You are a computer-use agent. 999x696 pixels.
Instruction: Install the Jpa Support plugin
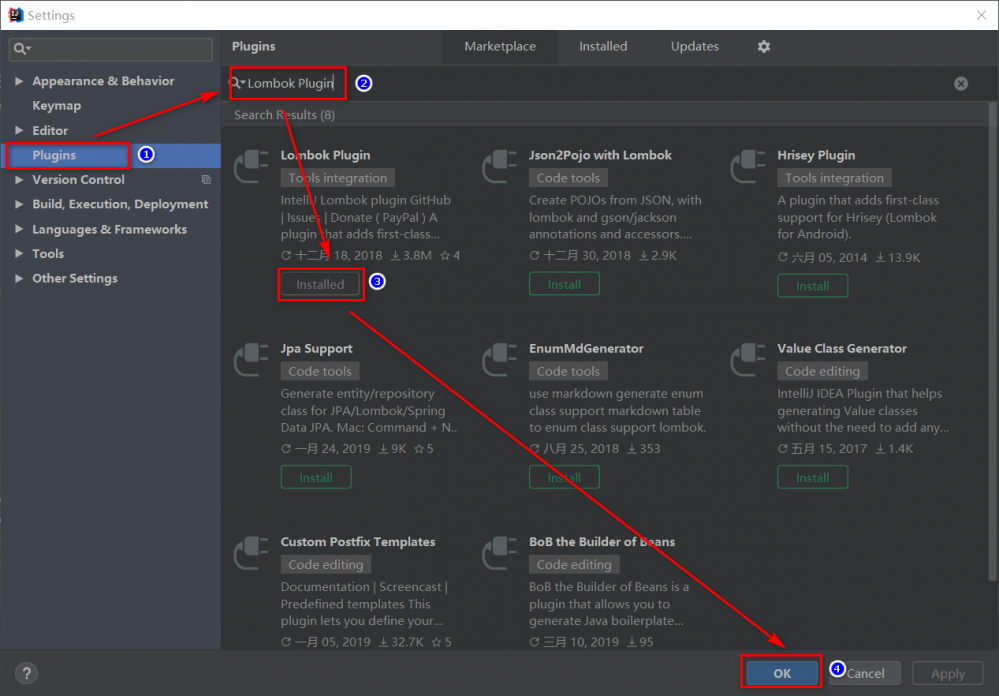316,477
